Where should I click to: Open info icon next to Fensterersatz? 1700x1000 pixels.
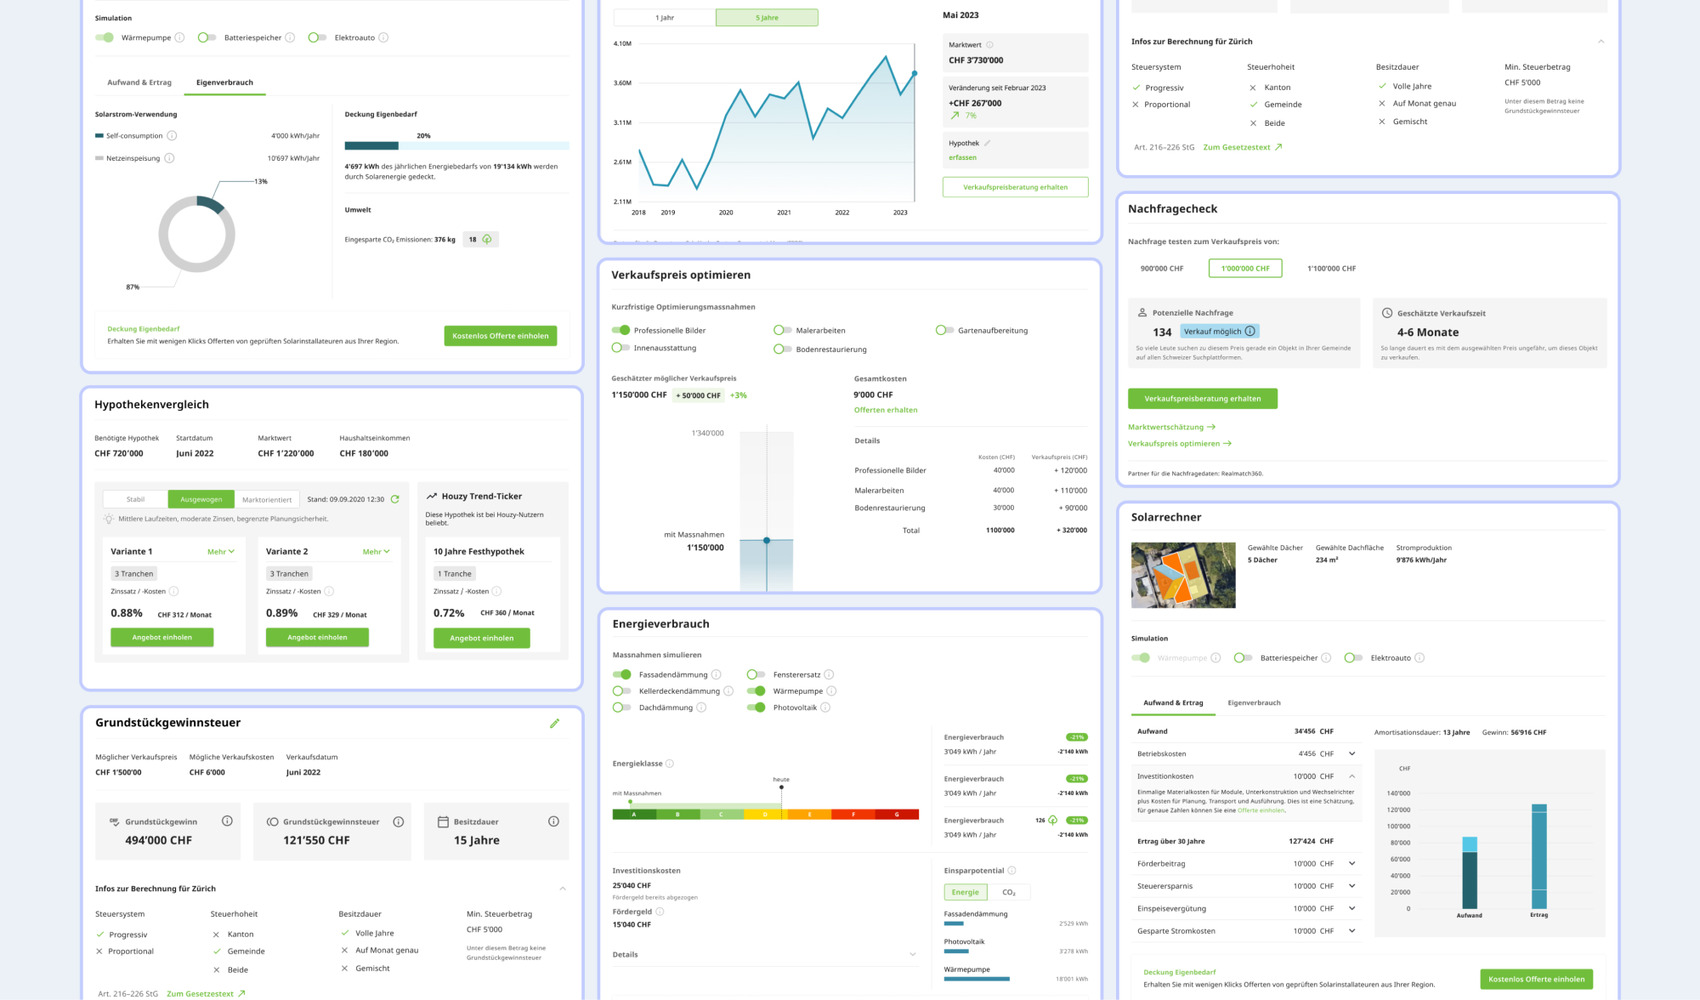(829, 675)
